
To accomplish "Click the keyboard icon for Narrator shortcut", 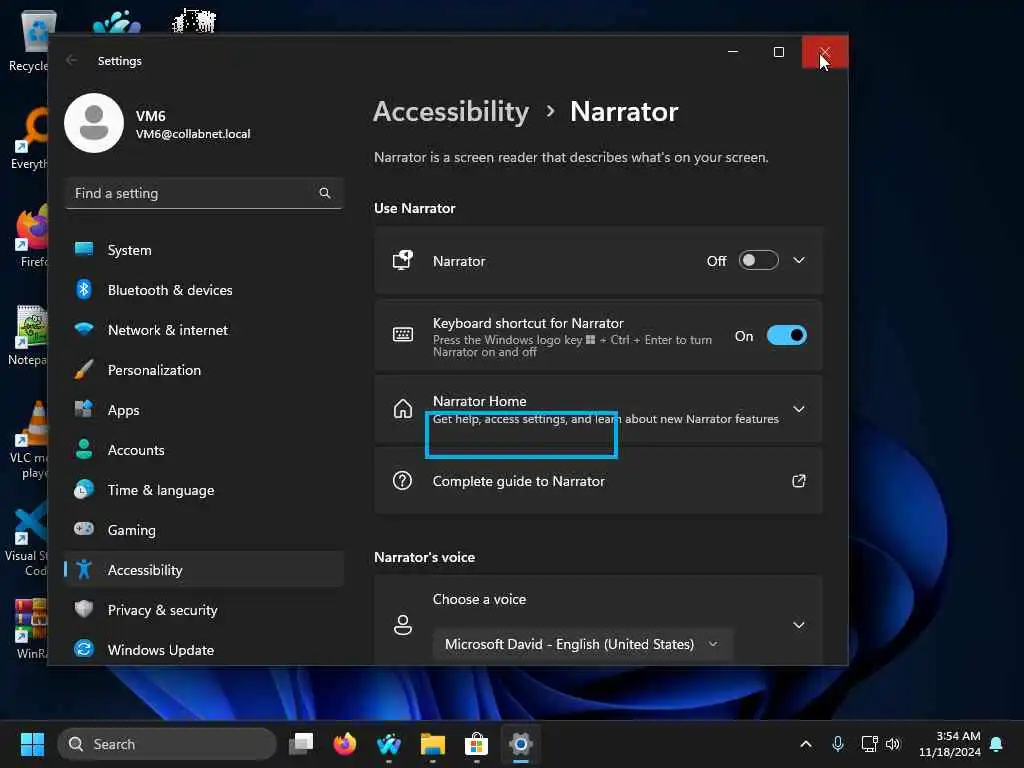I will click(x=403, y=335).
